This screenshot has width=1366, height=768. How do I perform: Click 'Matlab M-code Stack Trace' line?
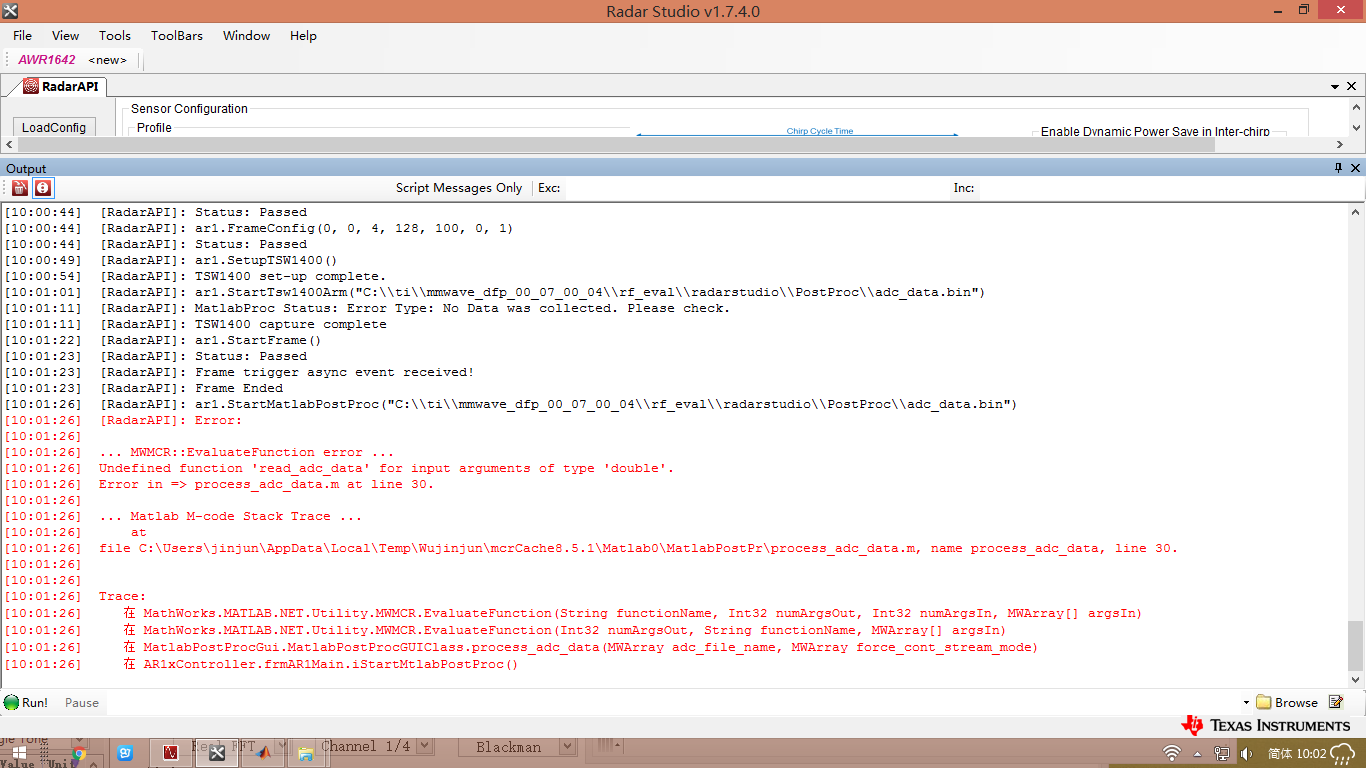[x=230, y=516]
